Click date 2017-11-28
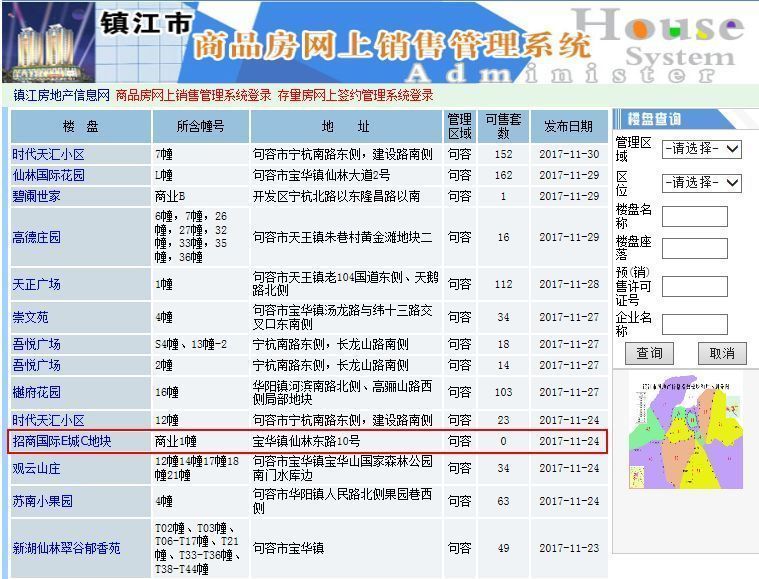The height and width of the screenshot is (579, 759). click(x=569, y=284)
